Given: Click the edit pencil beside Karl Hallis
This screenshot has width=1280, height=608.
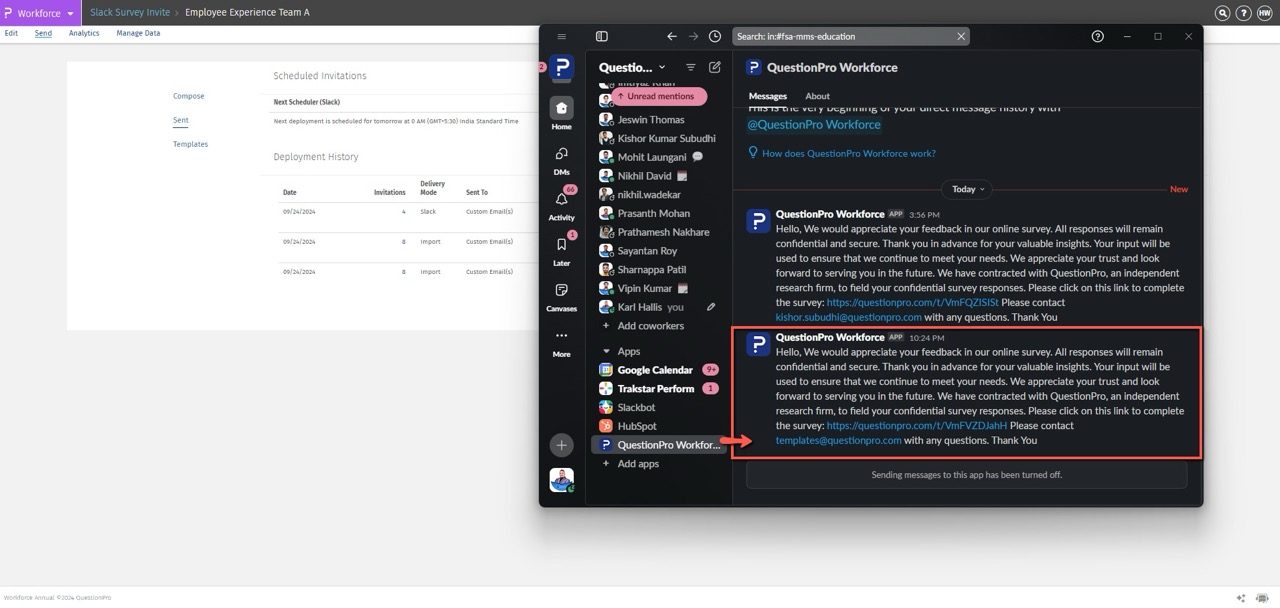Looking at the screenshot, I should coord(711,307).
